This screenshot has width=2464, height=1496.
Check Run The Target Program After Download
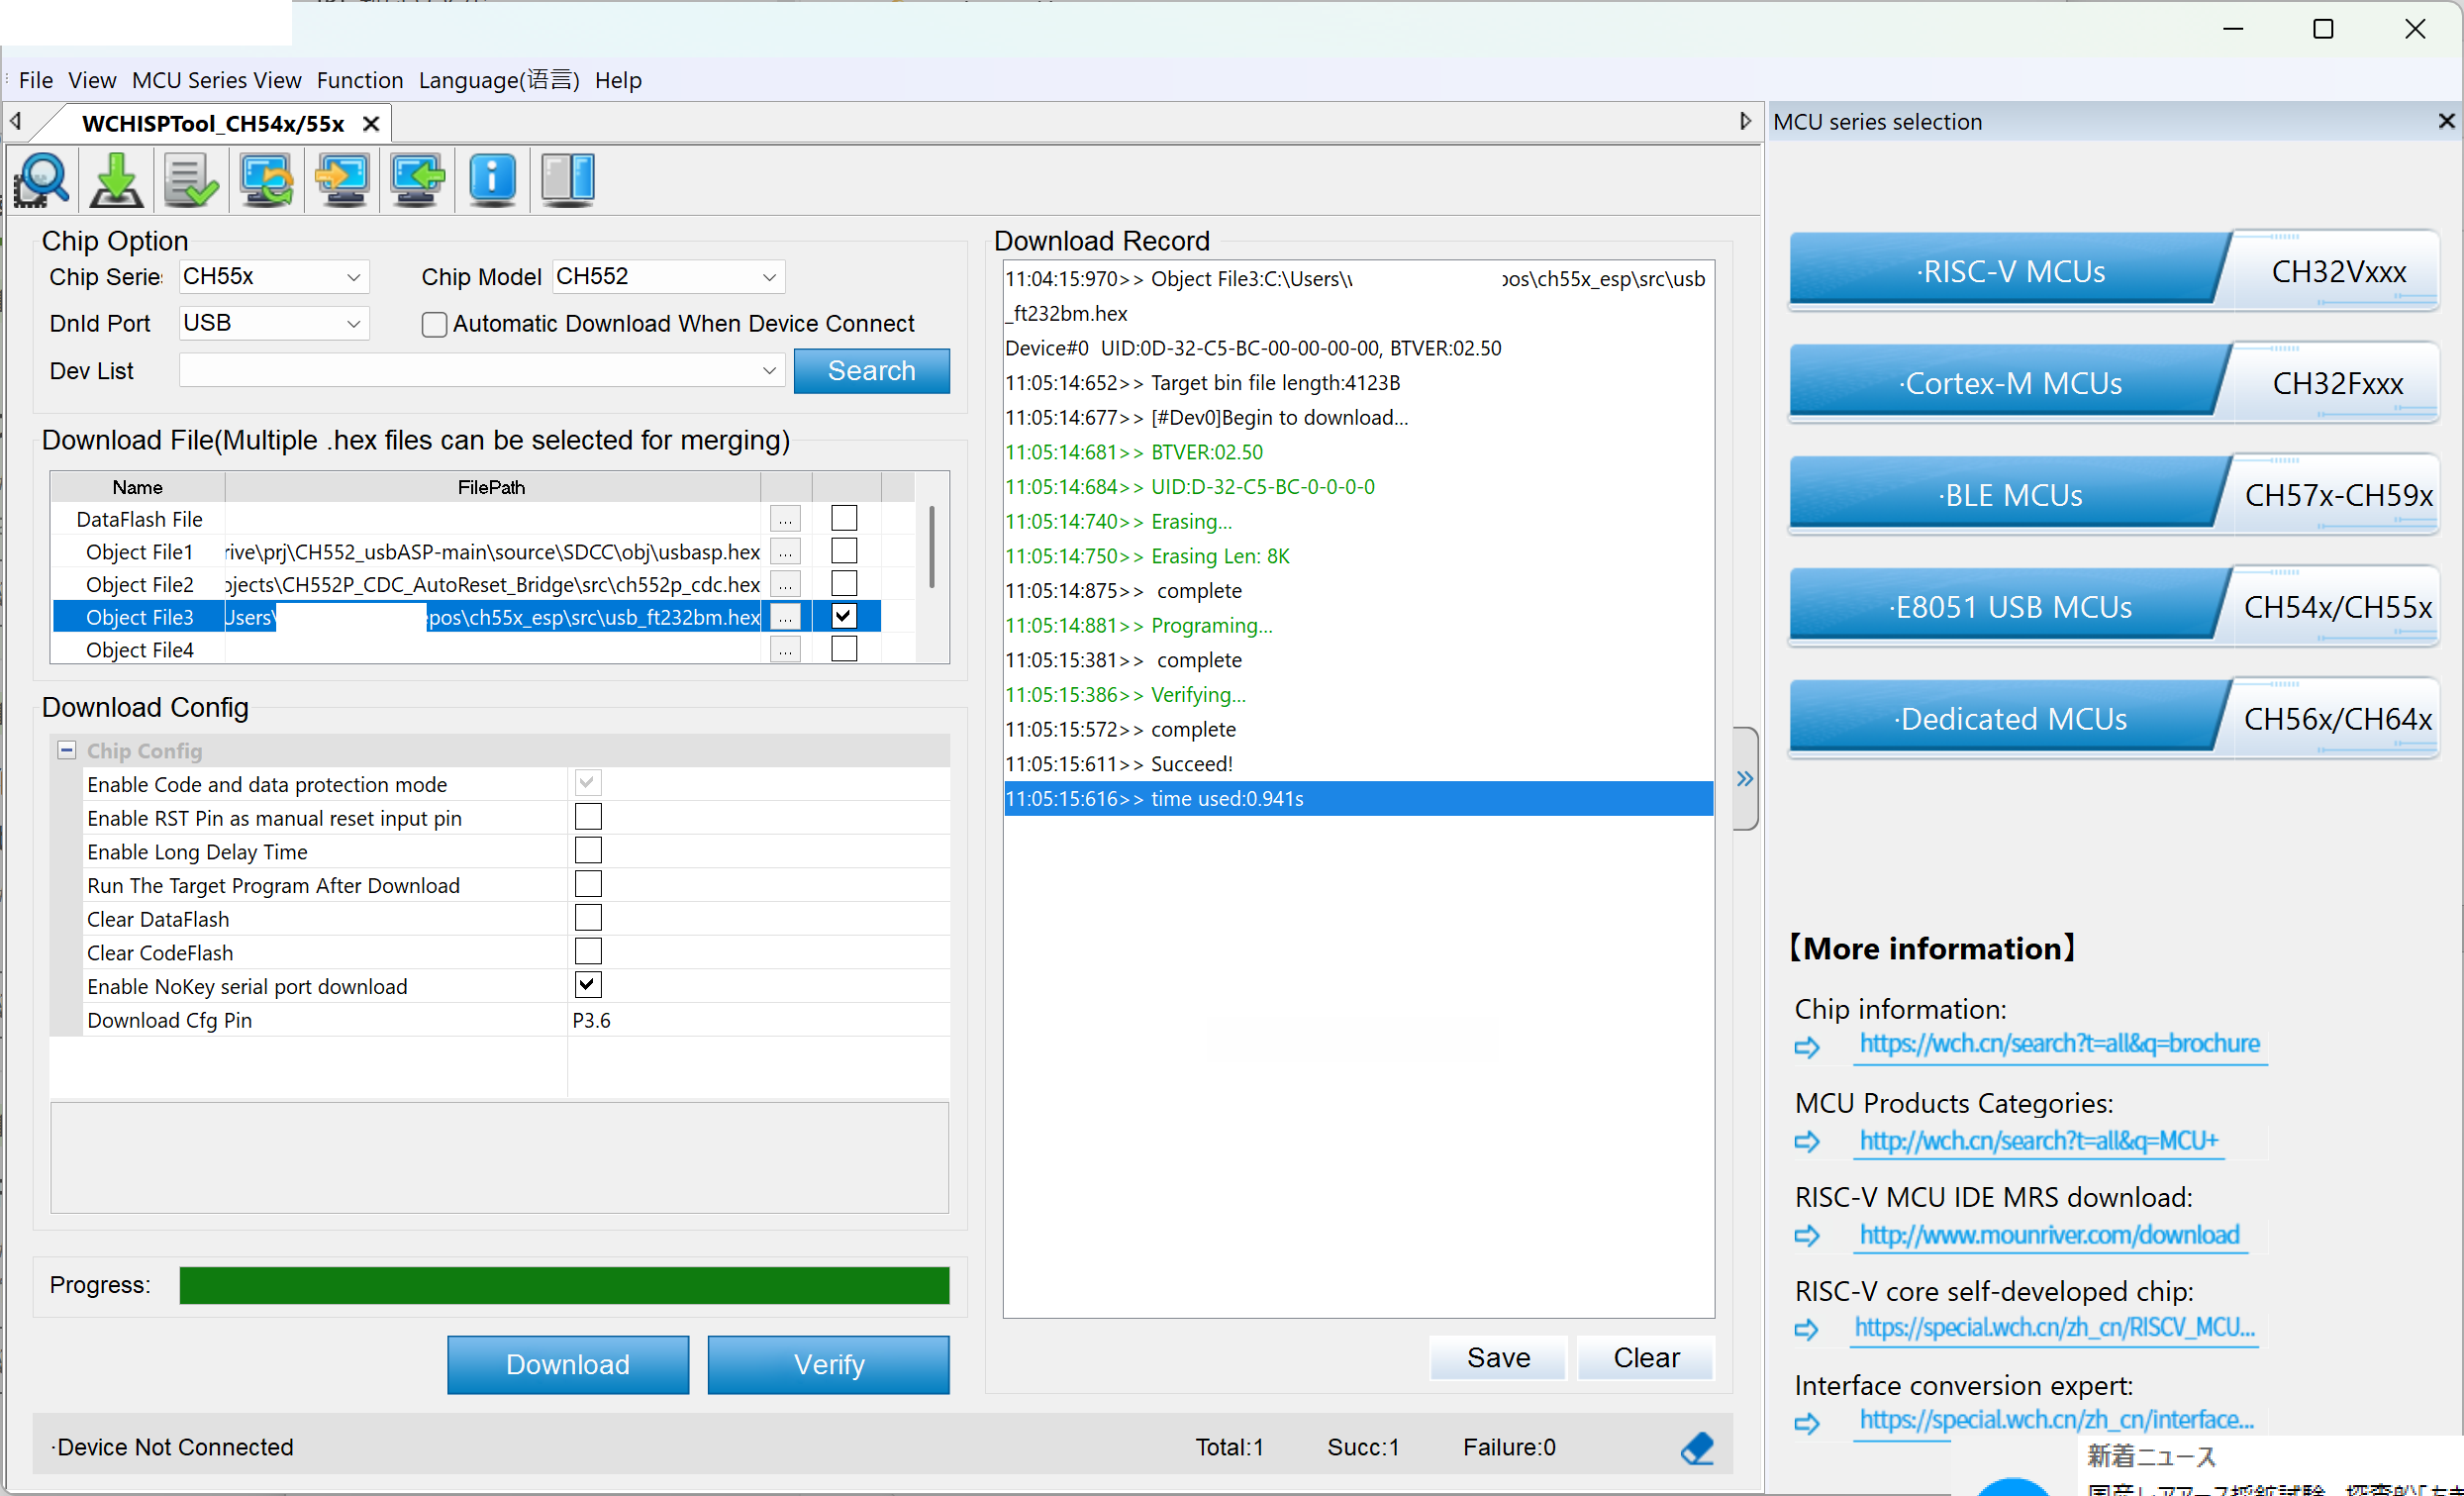[588, 885]
